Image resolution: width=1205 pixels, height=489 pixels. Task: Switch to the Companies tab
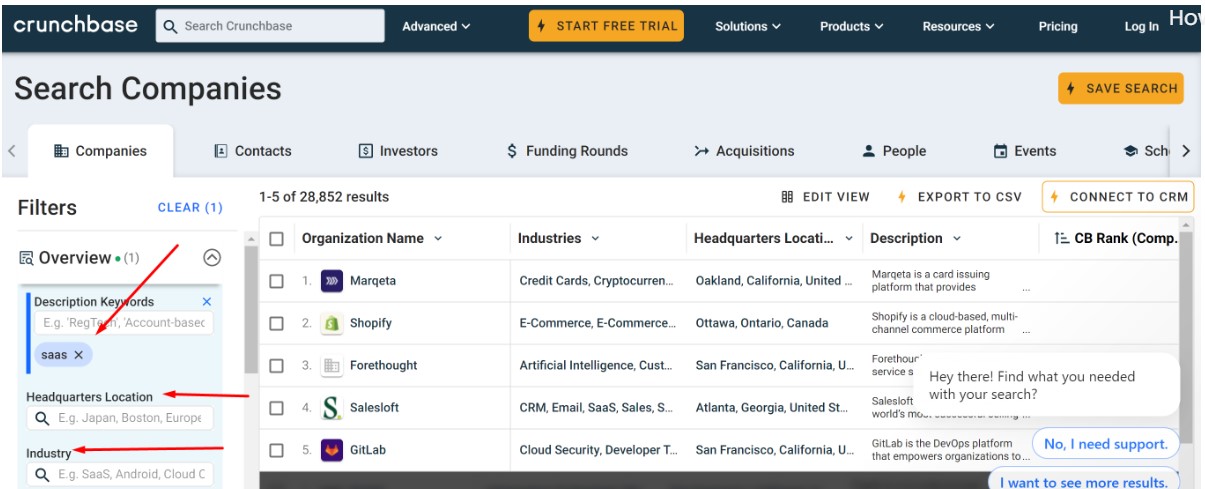(100, 151)
